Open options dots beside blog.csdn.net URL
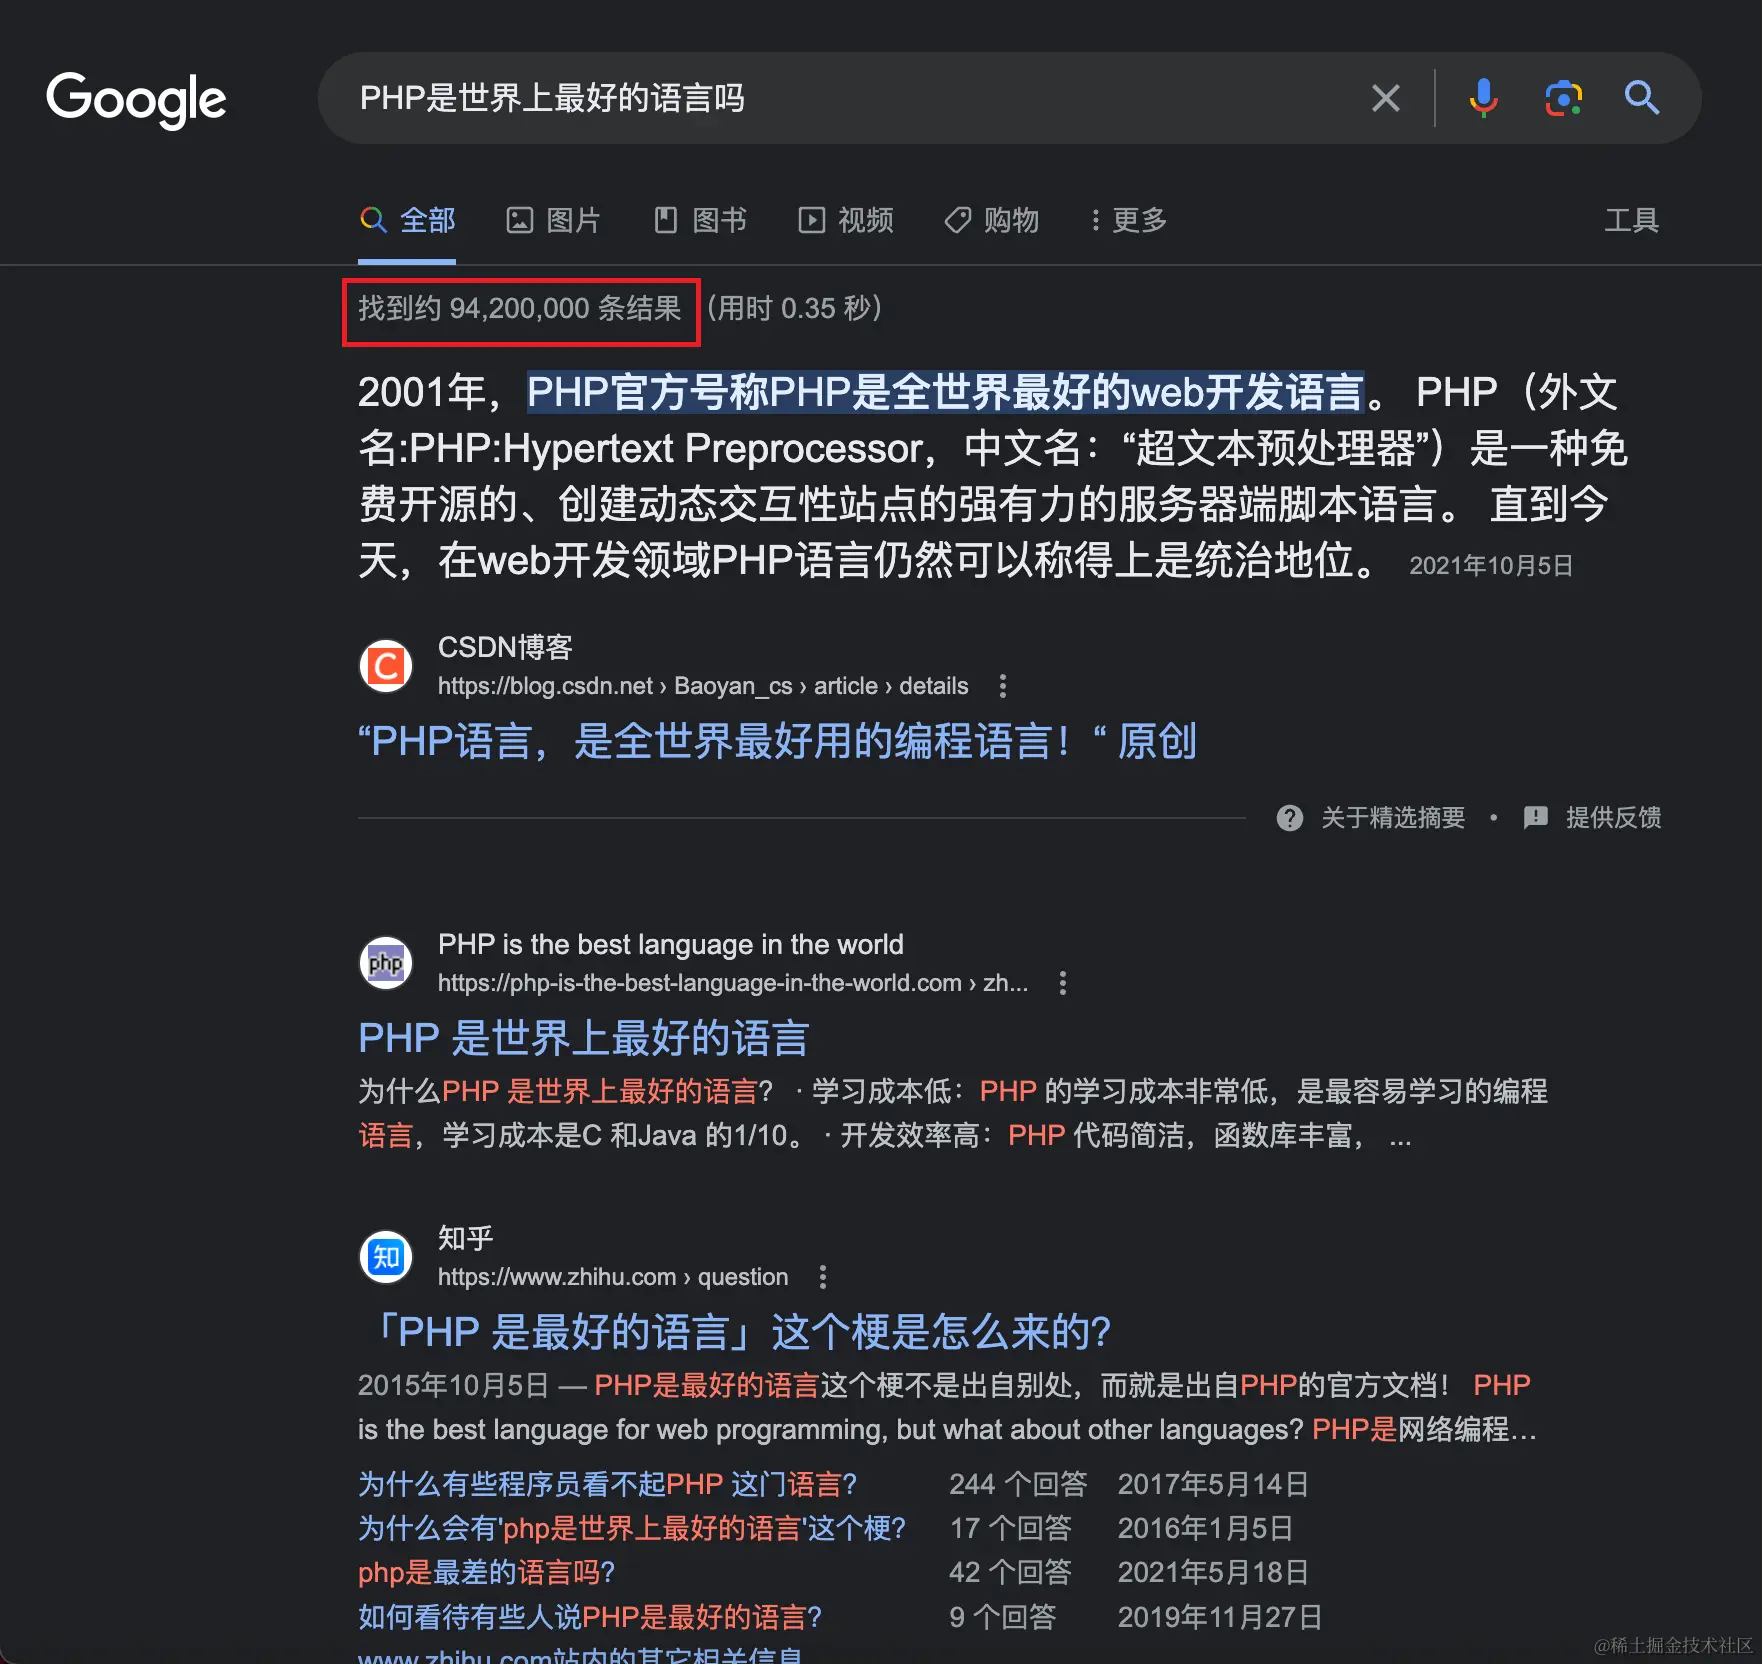This screenshot has width=1762, height=1664. 1003,686
